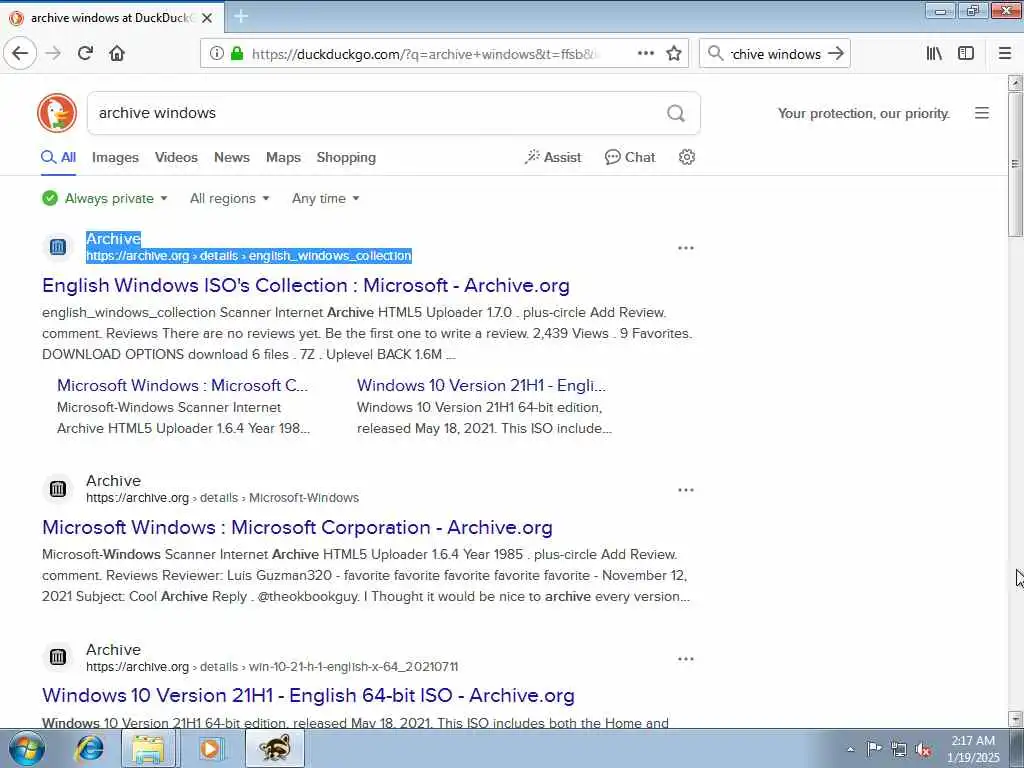The height and width of the screenshot is (768, 1024).
Task: Switch to Images results tab
Action: 115,157
